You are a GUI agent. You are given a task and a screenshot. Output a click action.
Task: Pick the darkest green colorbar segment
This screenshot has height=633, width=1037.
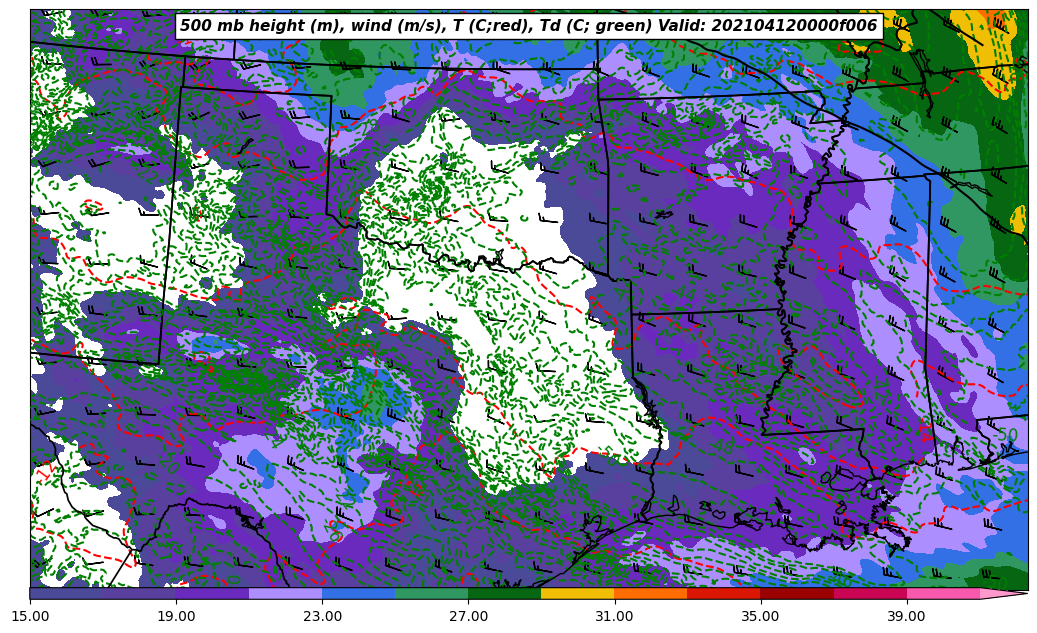coord(504,593)
